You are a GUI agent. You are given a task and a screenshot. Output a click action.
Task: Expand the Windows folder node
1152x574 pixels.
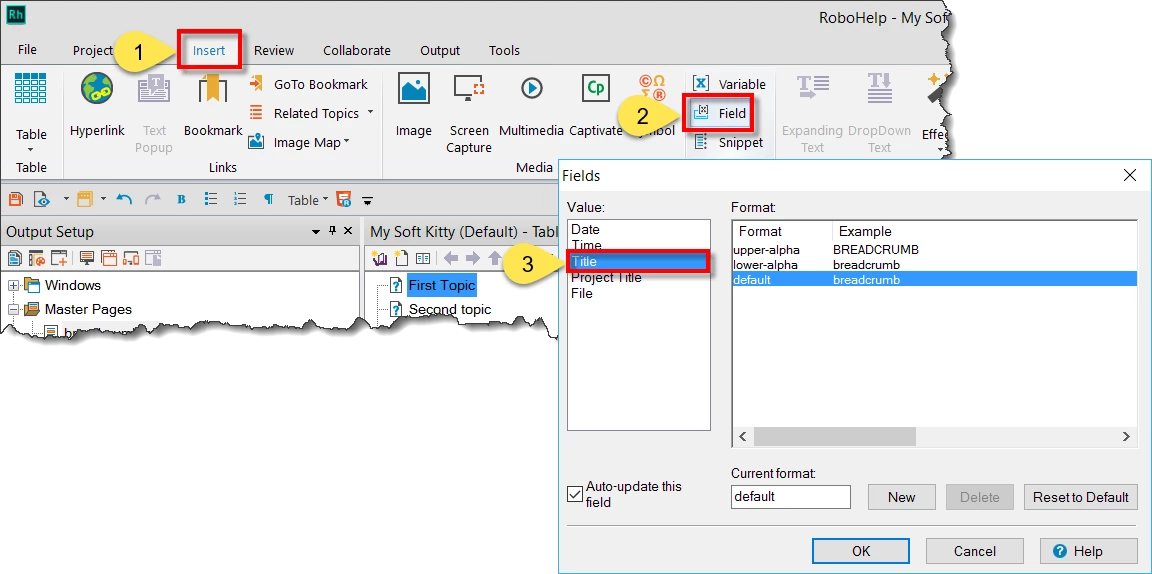(x=13, y=285)
